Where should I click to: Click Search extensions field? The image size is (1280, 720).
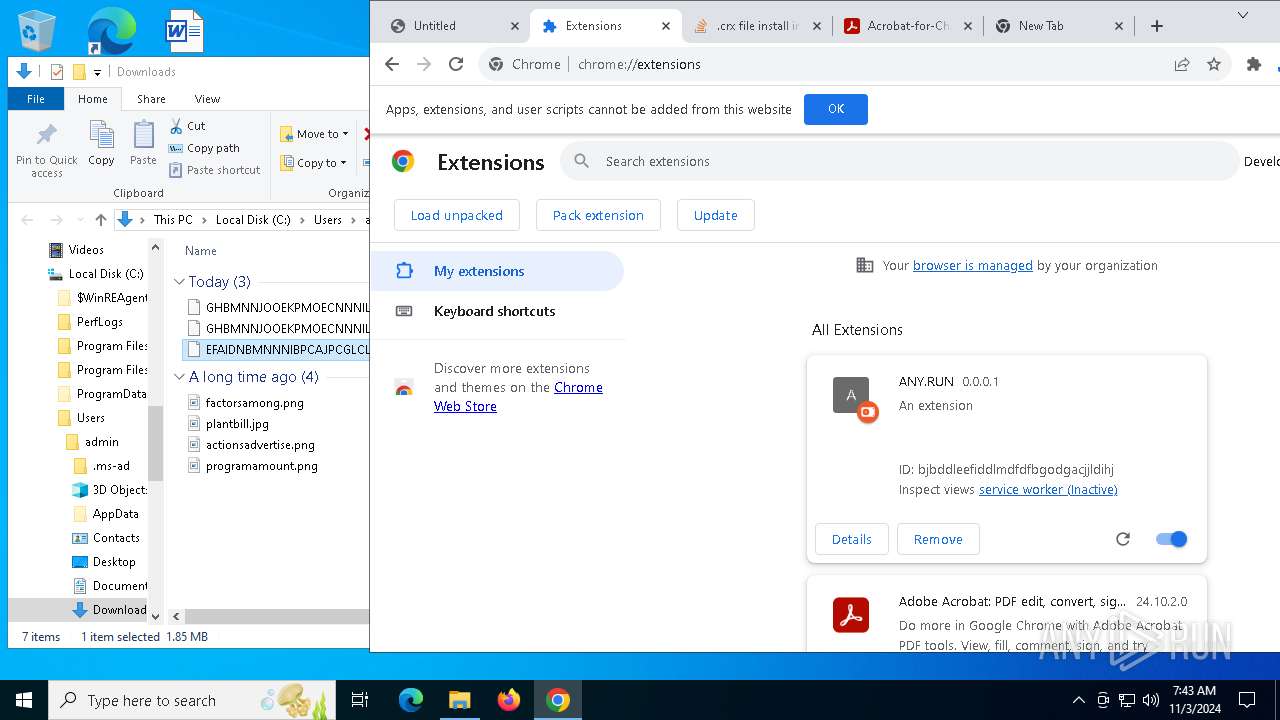900,161
